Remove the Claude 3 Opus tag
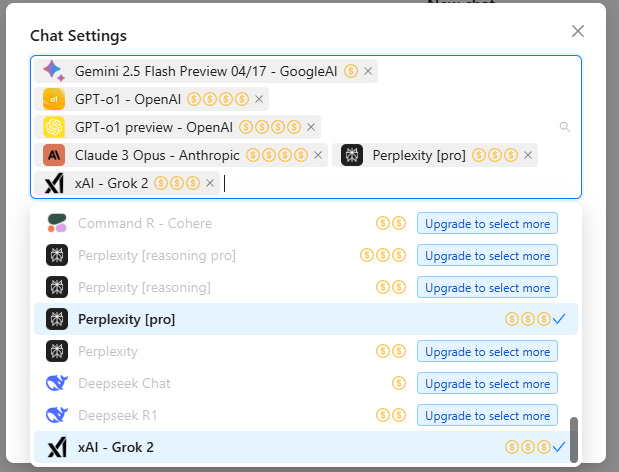Viewport: 619px width, 472px height. [x=318, y=155]
